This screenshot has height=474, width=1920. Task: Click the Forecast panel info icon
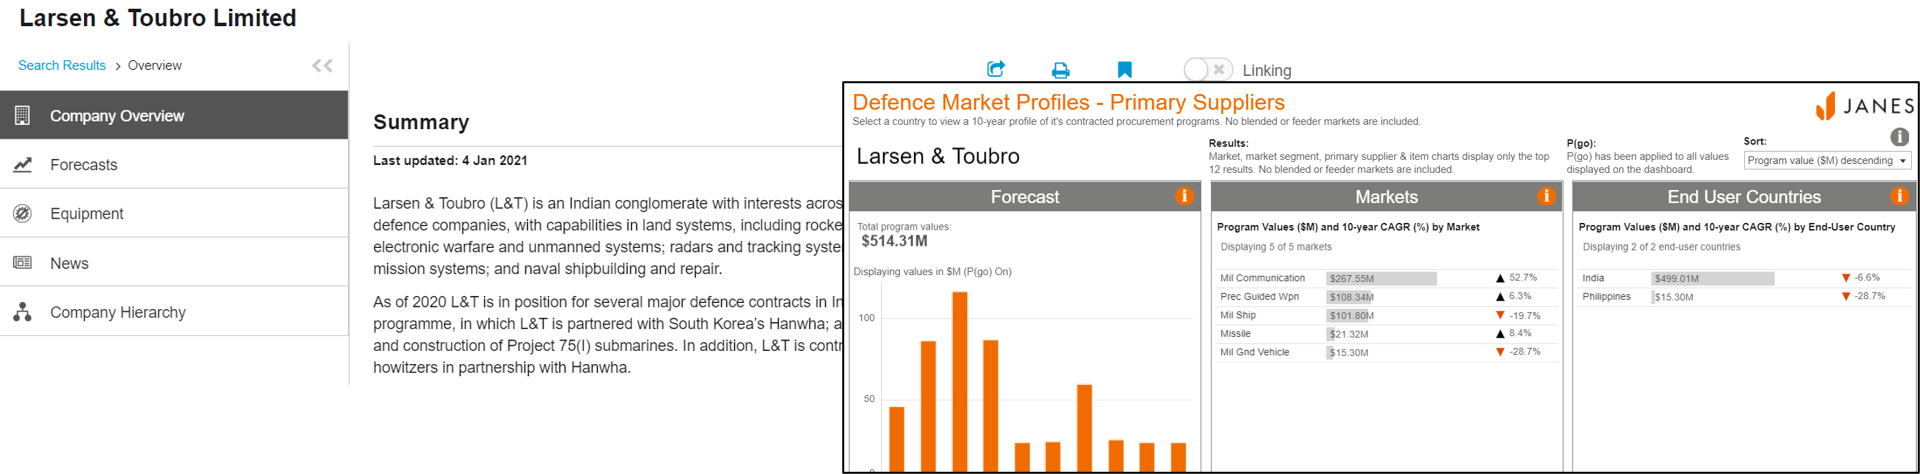(1184, 196)
